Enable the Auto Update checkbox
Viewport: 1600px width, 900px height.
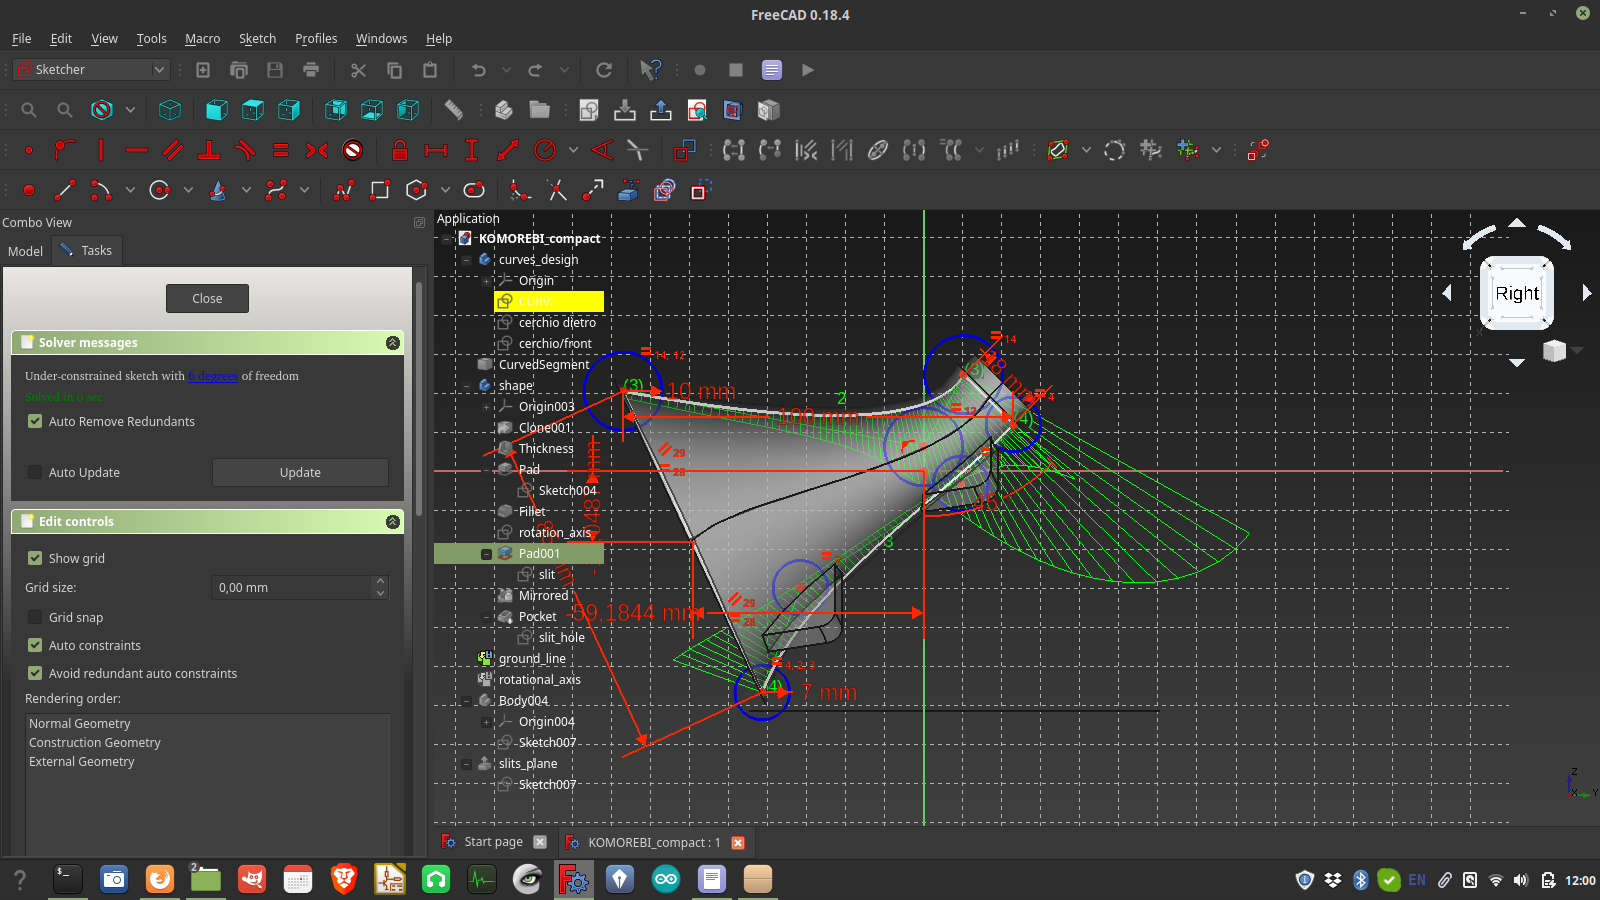pyautogui.click(x=35, y=472)
